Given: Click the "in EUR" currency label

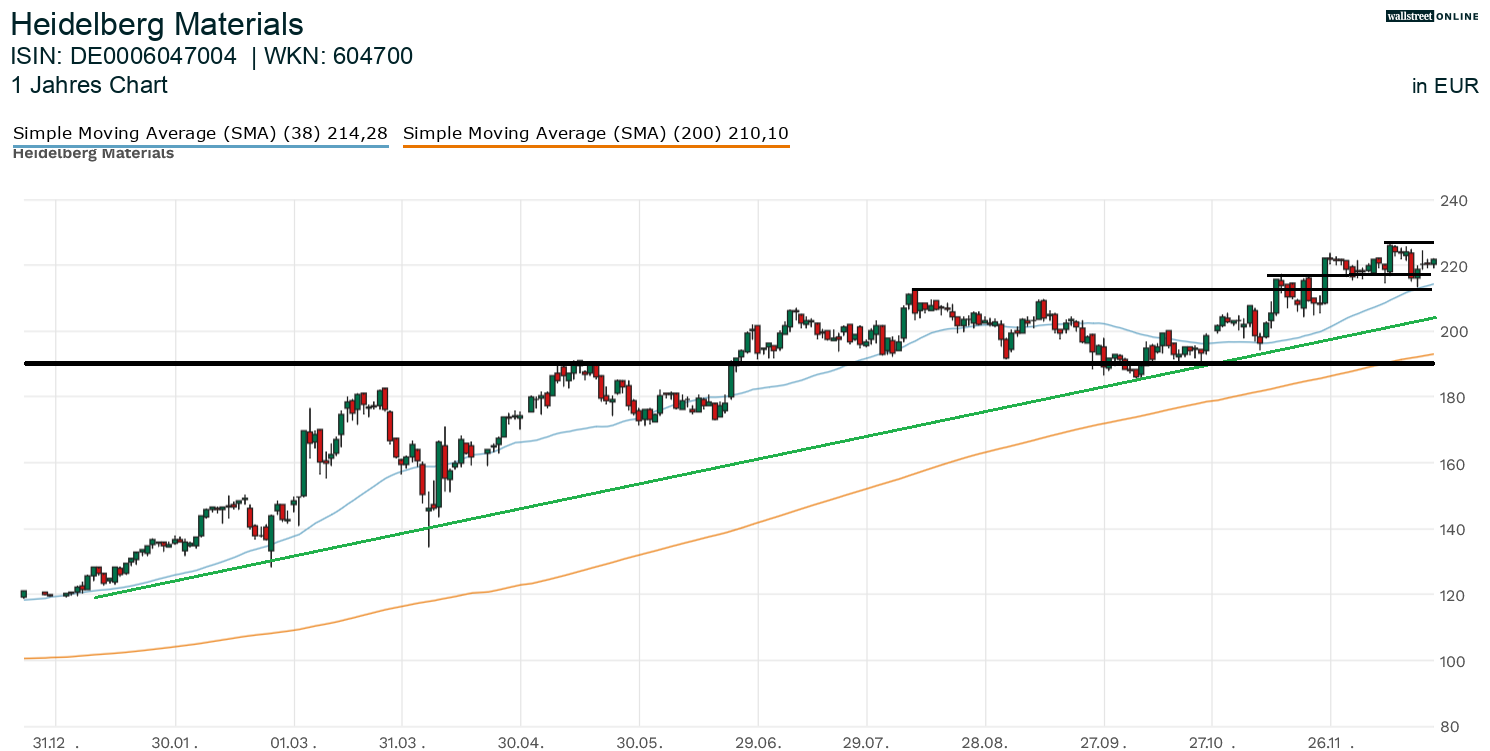Looking at the screenshot, I should pyautogui.click(x=1445, y=86).
